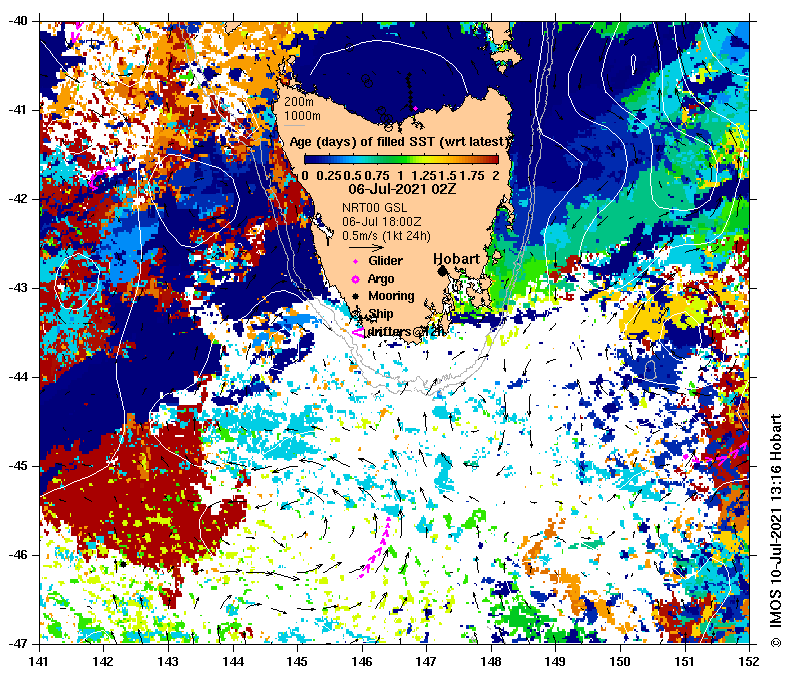This screenshot has width=792, height=678.
Task: Click the 'Mooring' legend label
Action: 391,296
